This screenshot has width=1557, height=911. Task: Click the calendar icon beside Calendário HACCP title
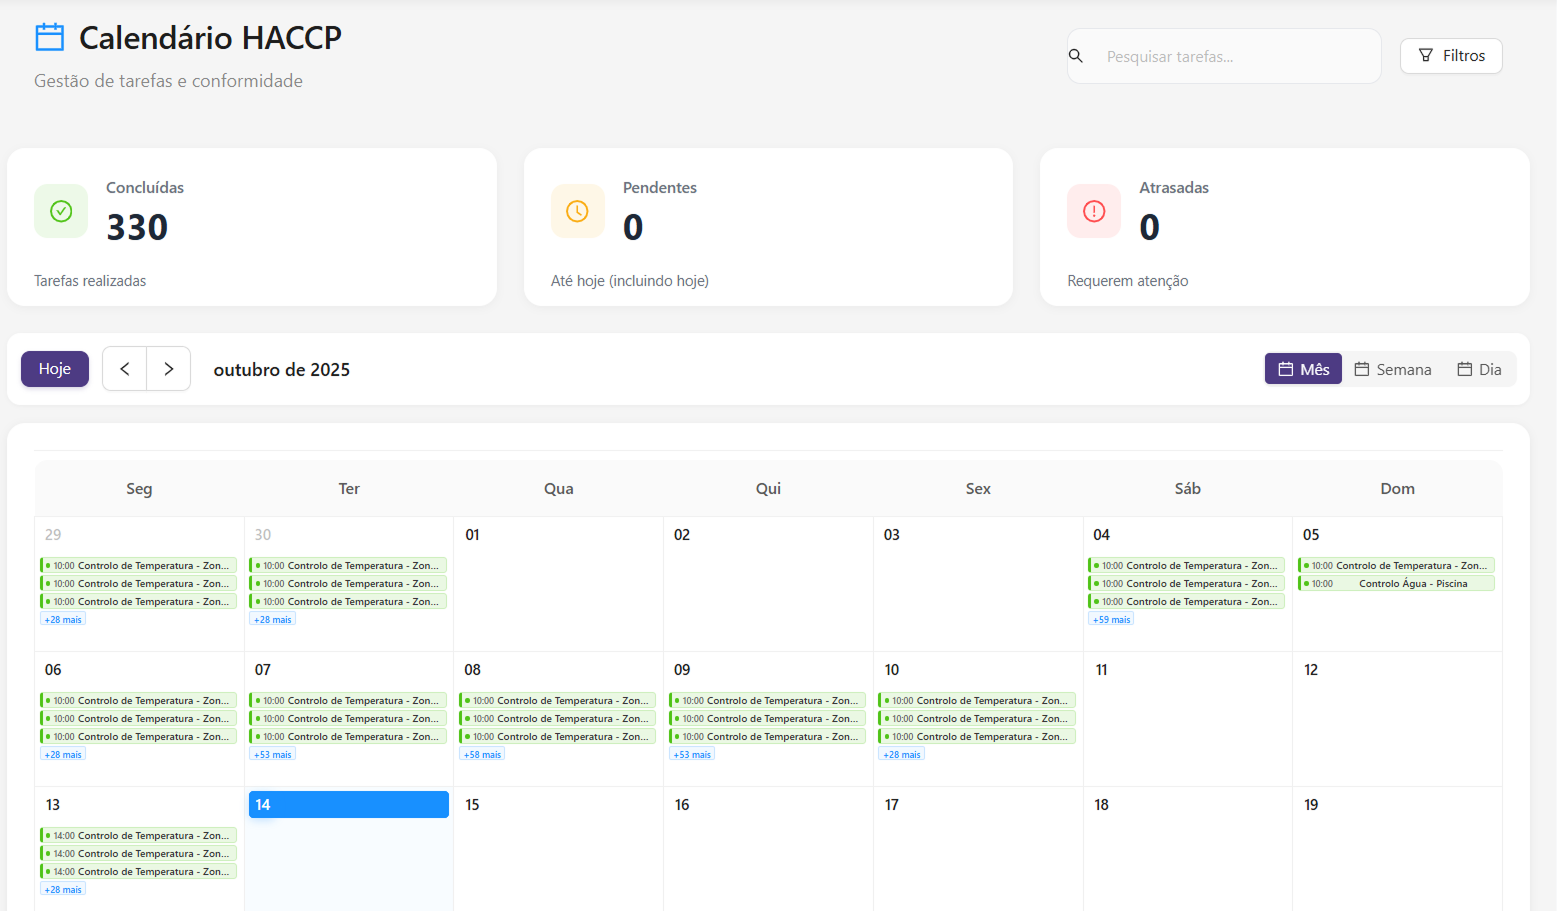point(49,38)
